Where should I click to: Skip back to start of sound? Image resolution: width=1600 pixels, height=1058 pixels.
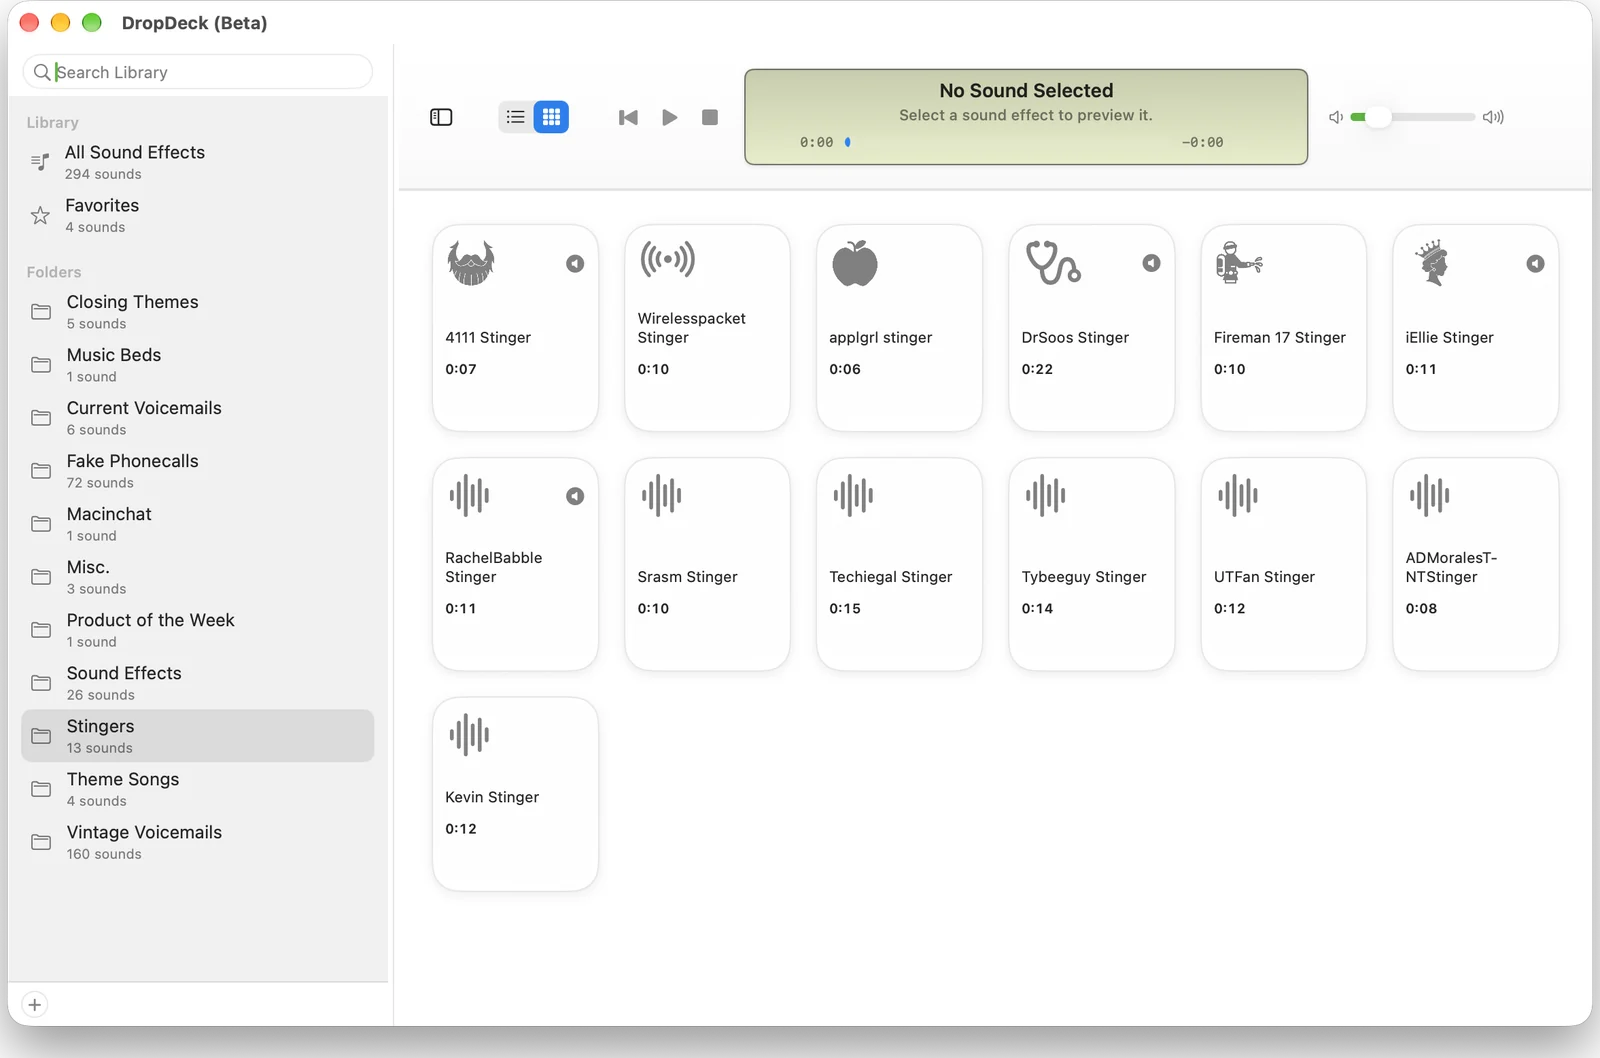coord(628,117)
